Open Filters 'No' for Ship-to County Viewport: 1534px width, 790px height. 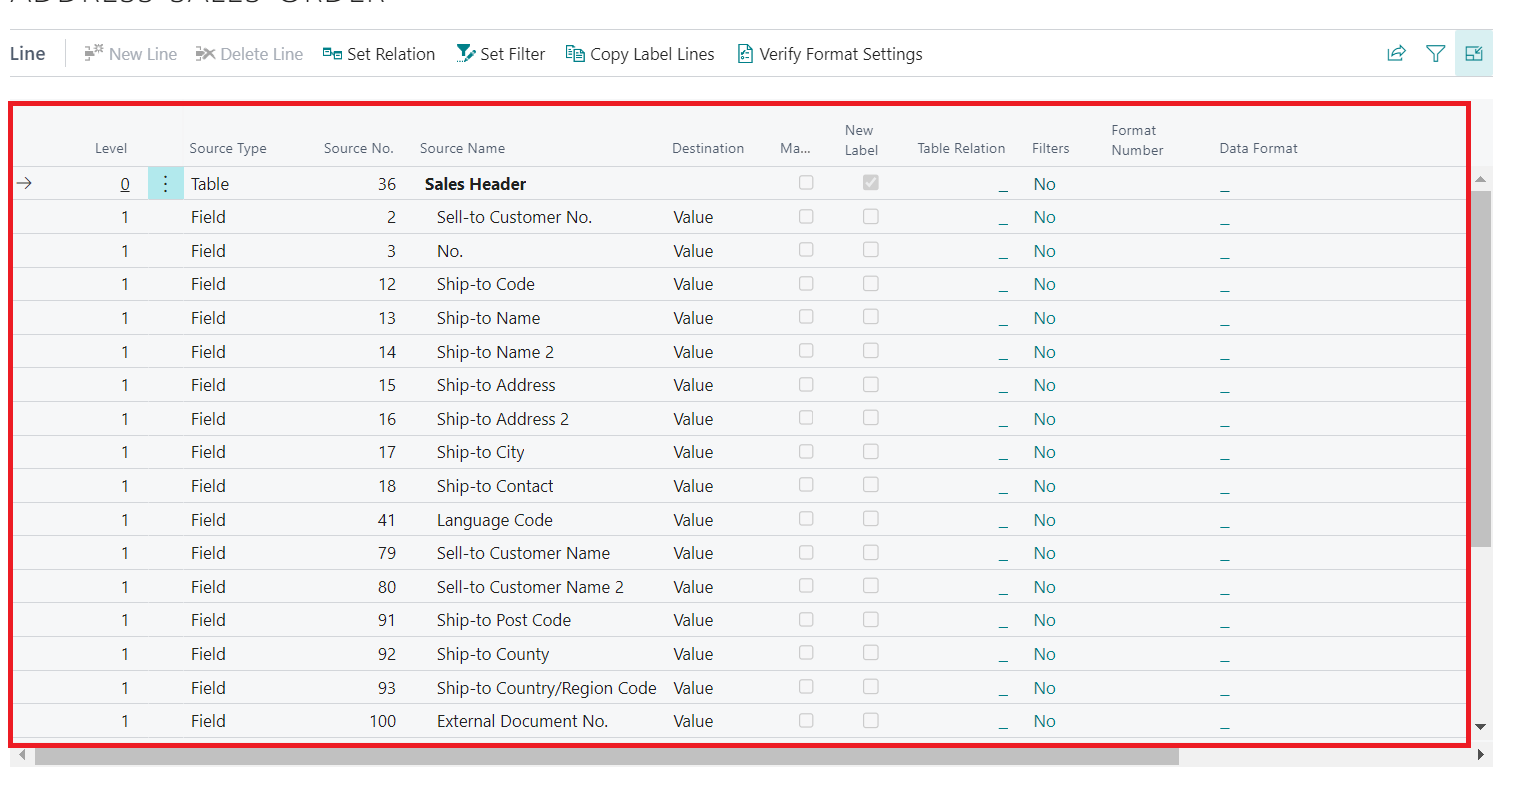1045,654
